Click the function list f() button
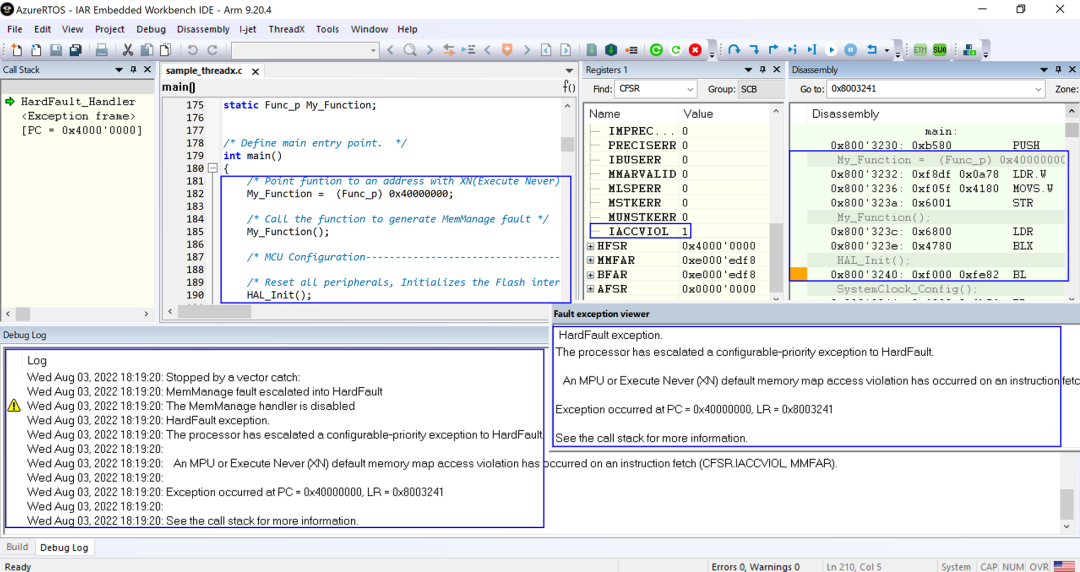 [569, 88]
